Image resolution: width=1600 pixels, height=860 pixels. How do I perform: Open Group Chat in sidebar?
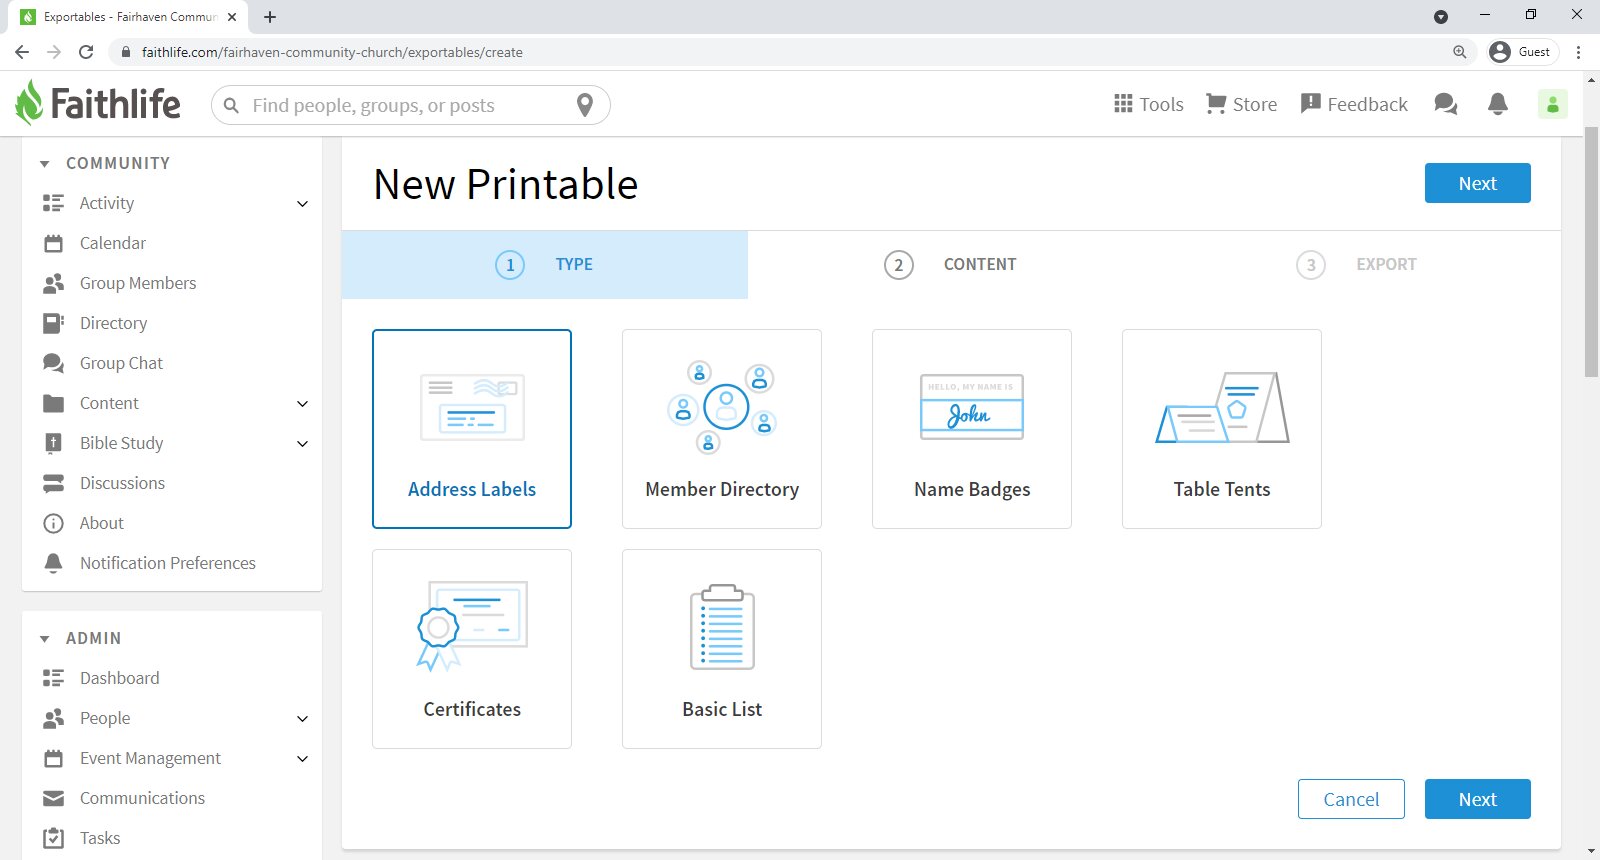pyautogui.click(x=121, y=363)
